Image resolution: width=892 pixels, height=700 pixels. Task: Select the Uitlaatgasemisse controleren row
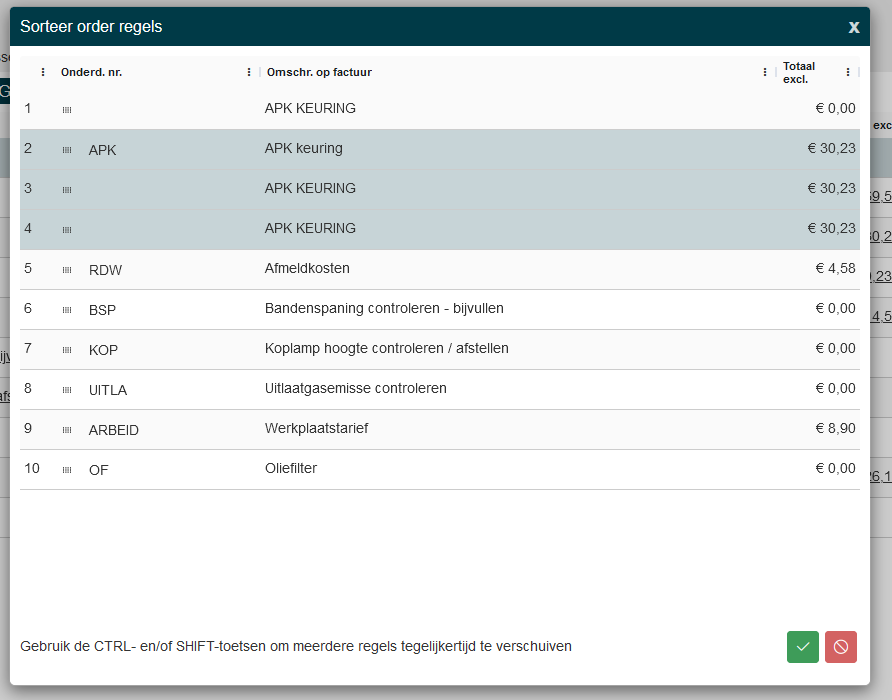coord(355,389)
